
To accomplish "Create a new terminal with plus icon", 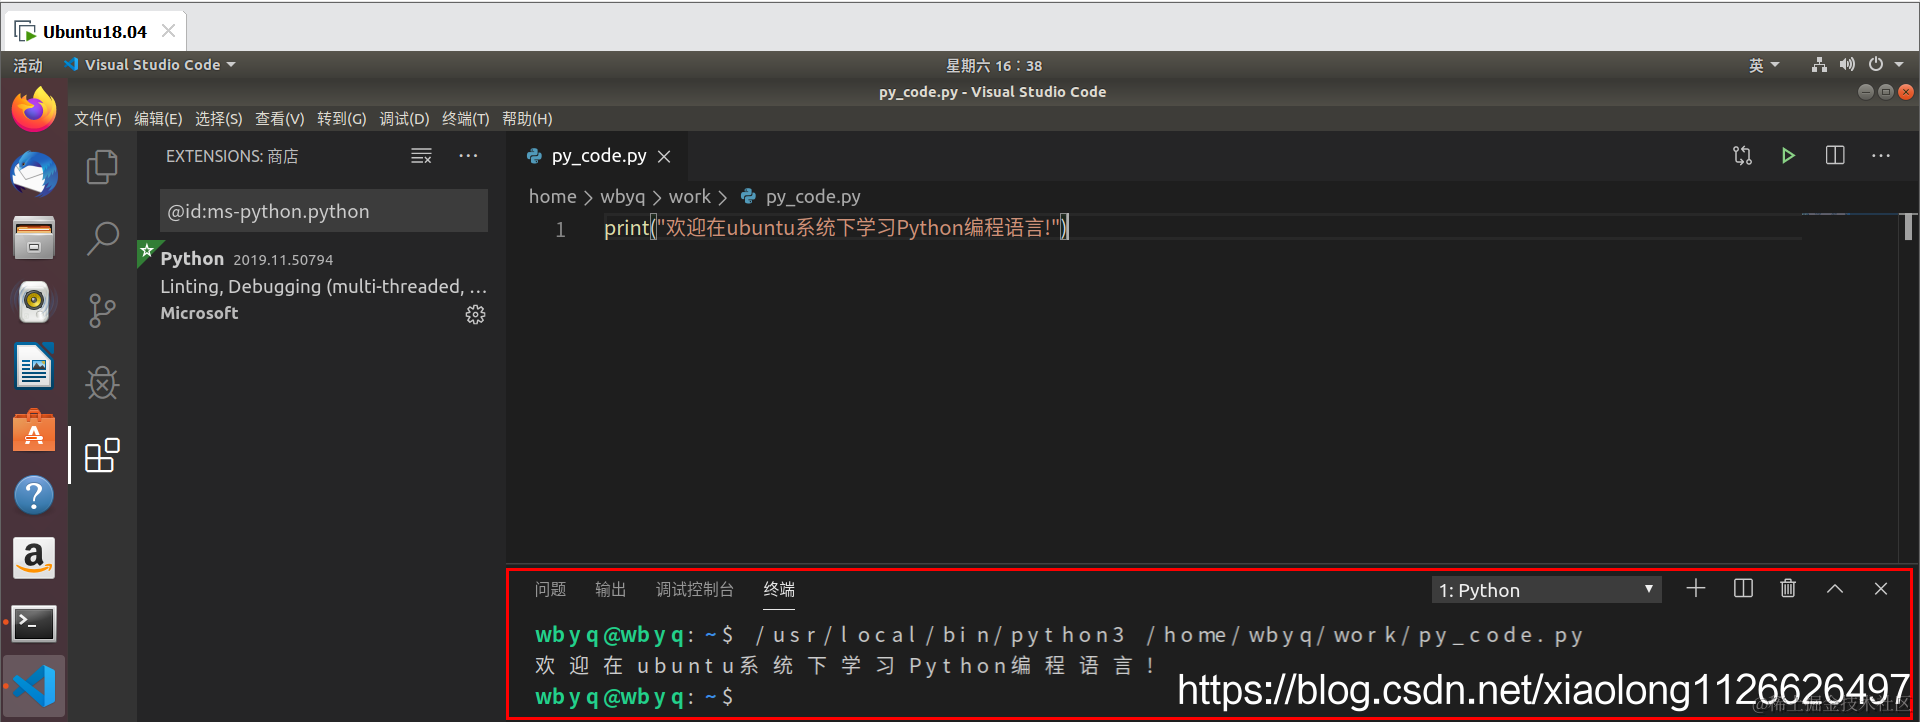I will 1696,588.
